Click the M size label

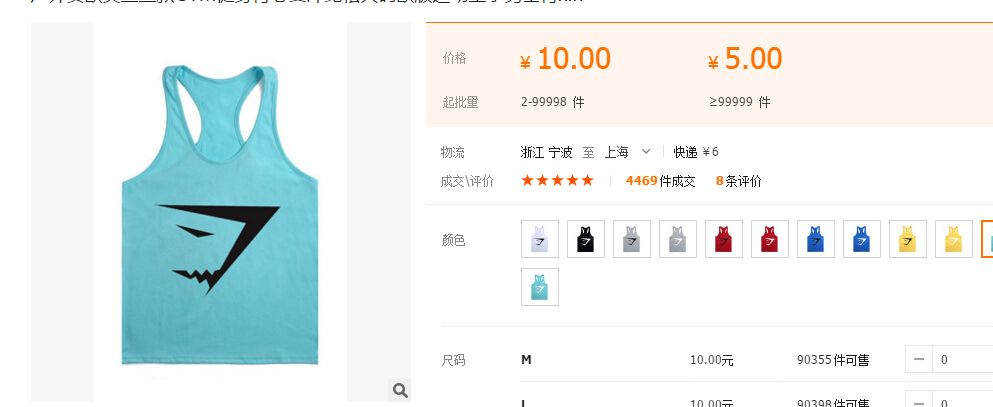(526, 360)
